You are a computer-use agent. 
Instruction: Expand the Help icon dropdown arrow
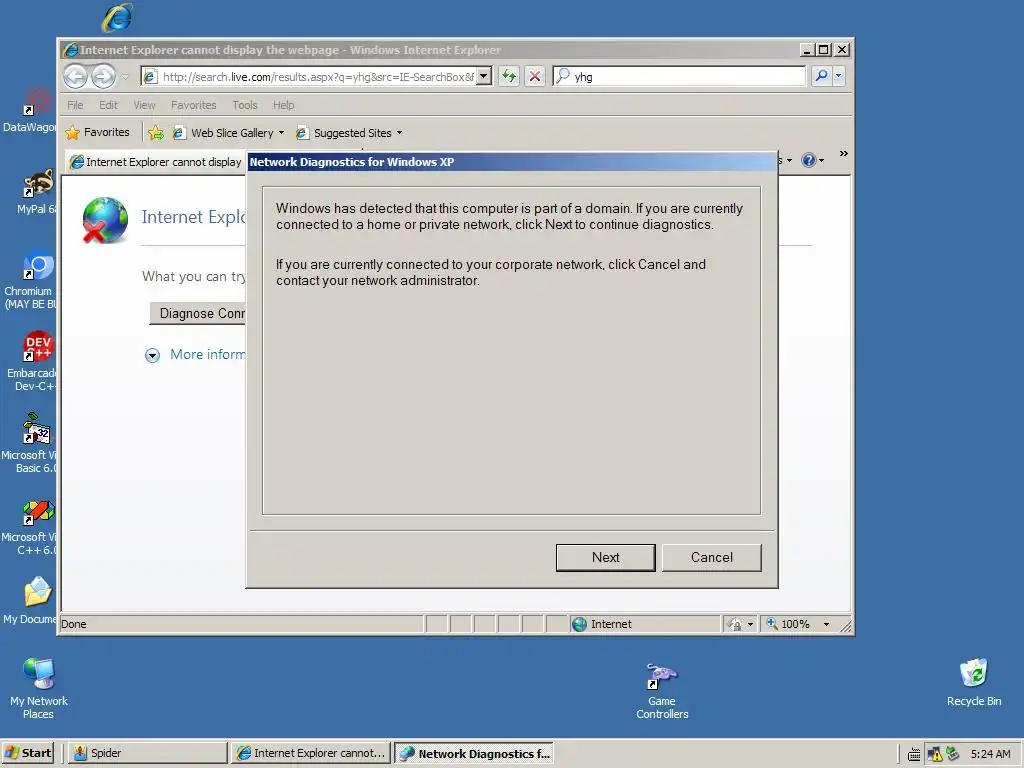[822, 161]
